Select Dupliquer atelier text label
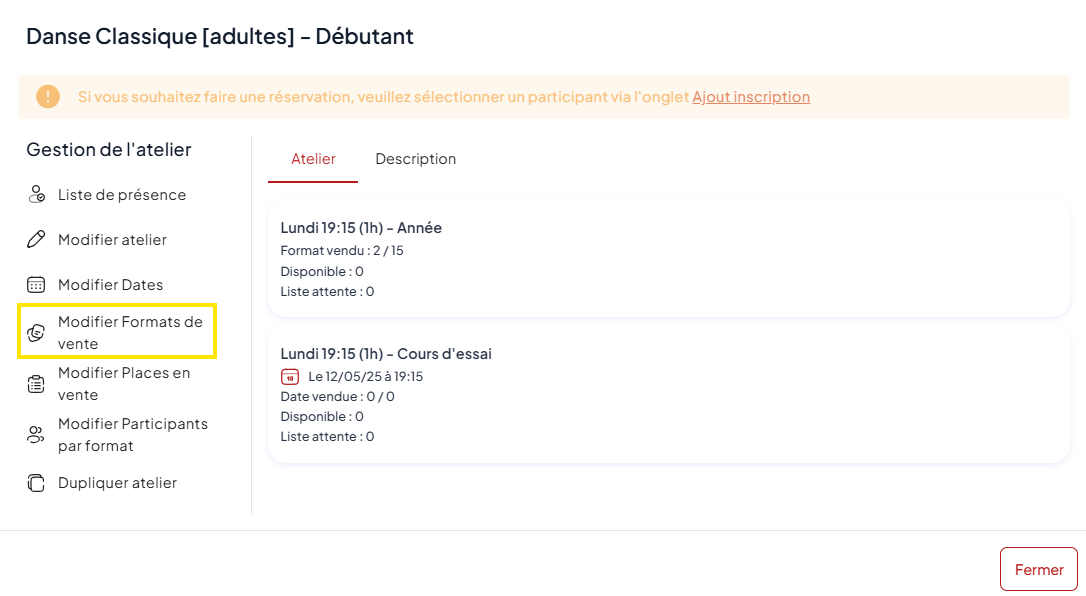Viewport: 1086px width, 596px height. (x=117, y=483)
